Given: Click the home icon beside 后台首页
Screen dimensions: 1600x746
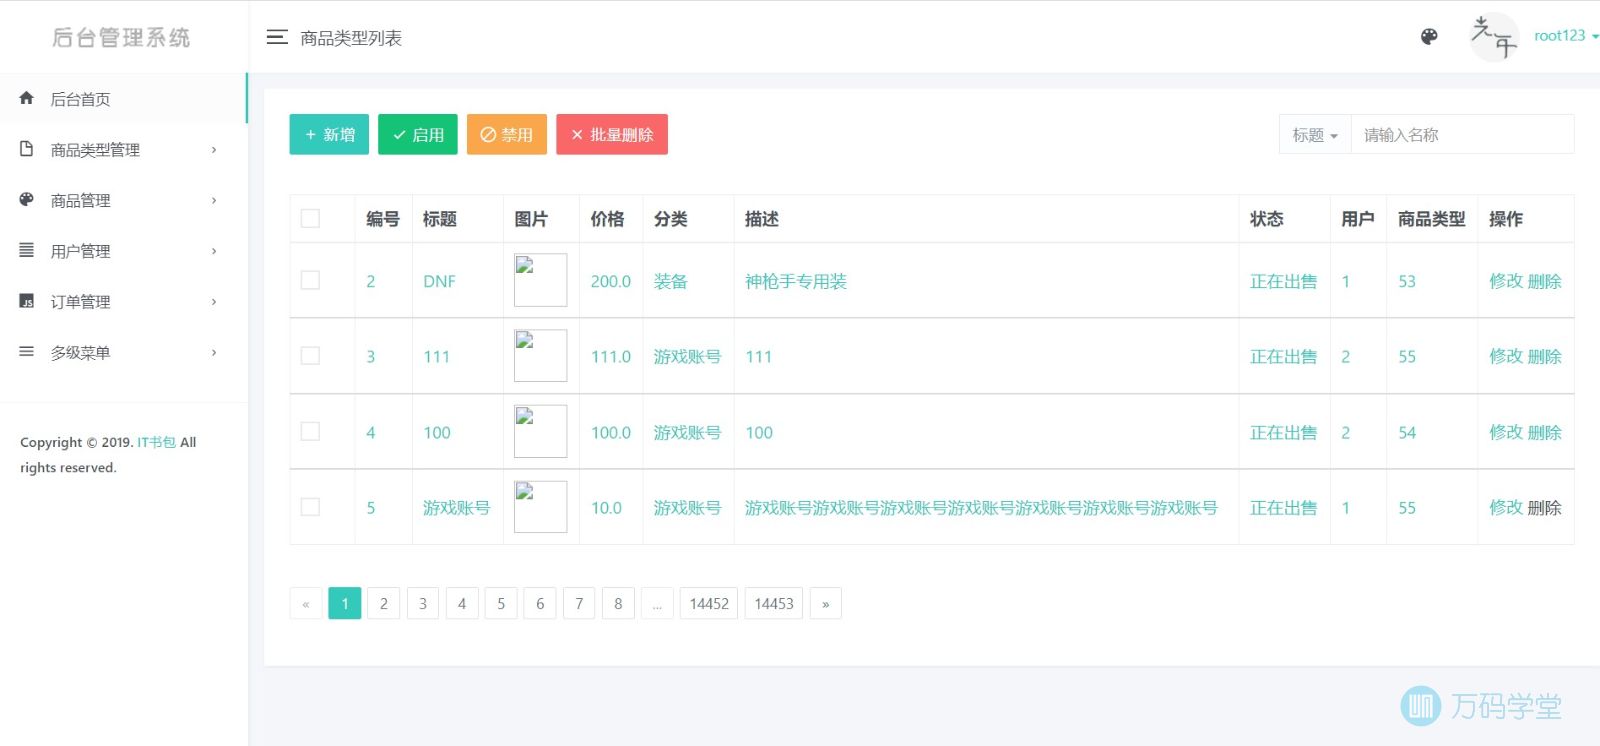Looking at the screenshot, I should 27,98.
